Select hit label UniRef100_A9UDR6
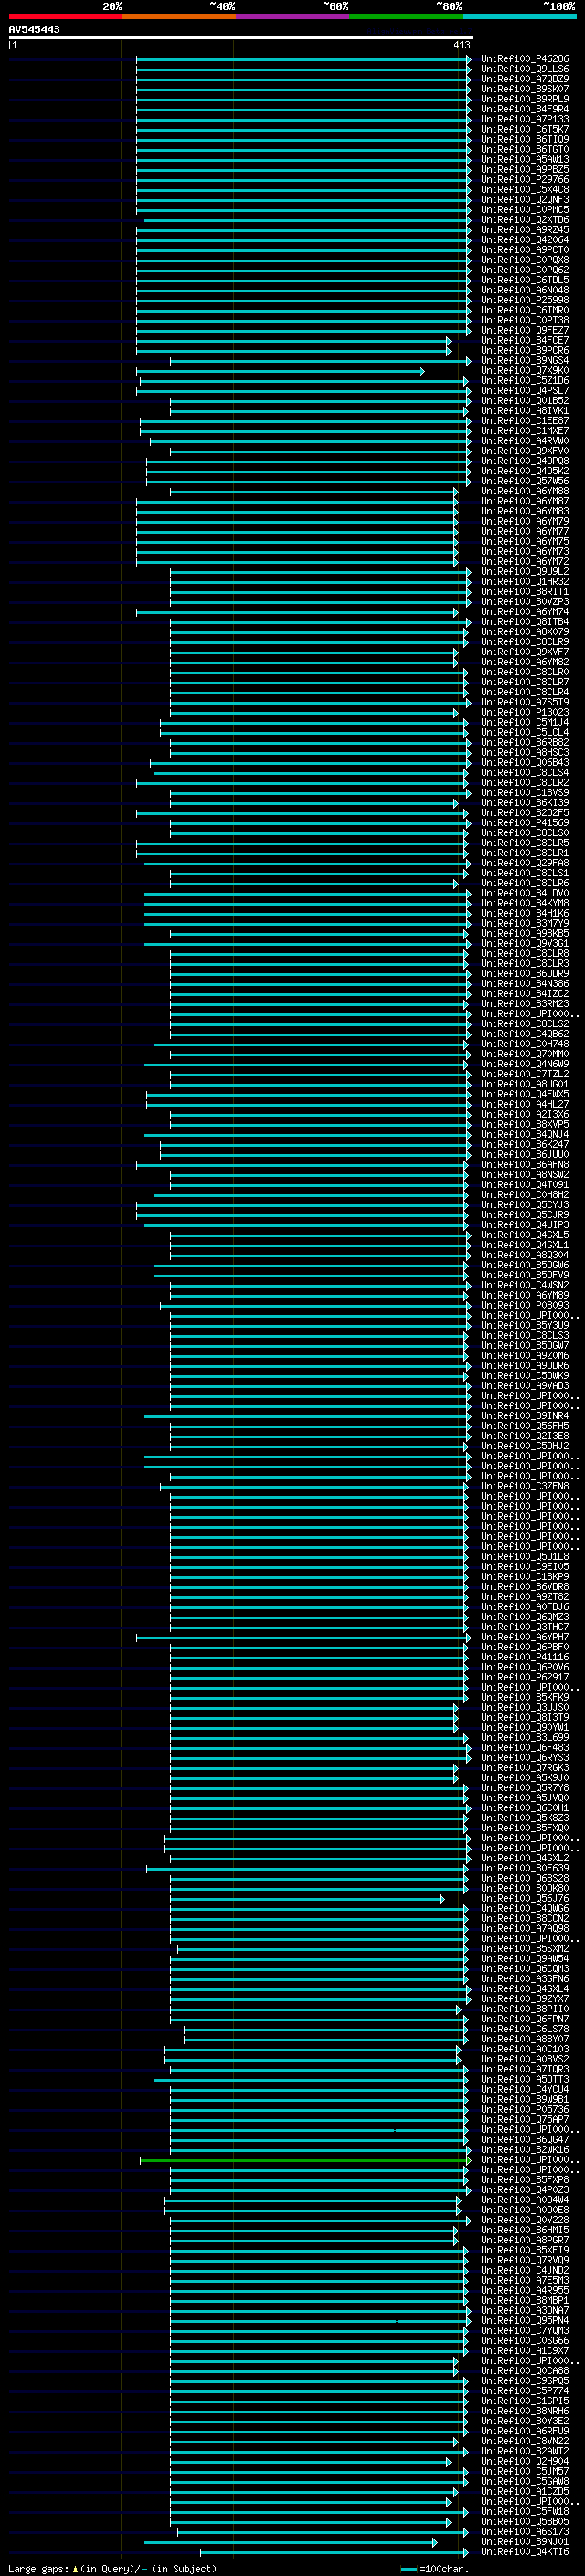This screenshot has height=2576, width=585. (x=525, y=1365)
